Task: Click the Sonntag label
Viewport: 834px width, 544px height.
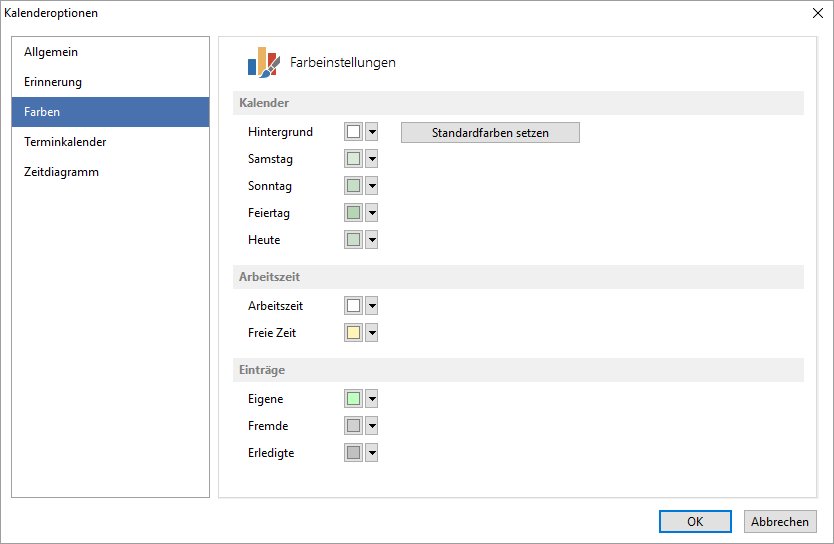Action: click(x=270, y=186)
